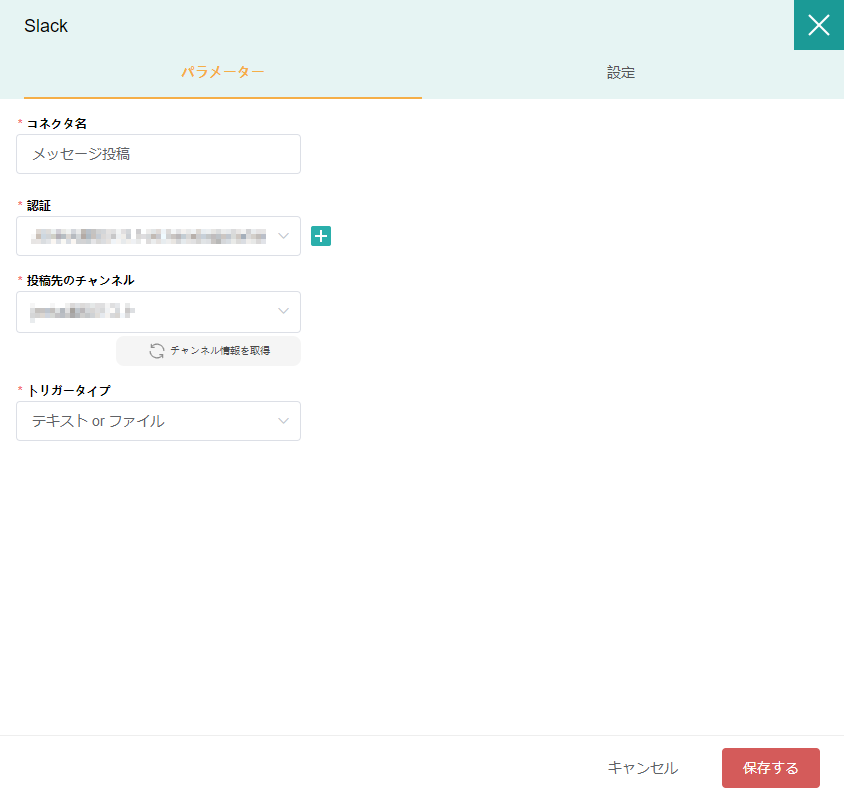Click the チャンネル情報を取得 button
The height and width of the screenshot is (800, 844).
click(x=208, y=351)
